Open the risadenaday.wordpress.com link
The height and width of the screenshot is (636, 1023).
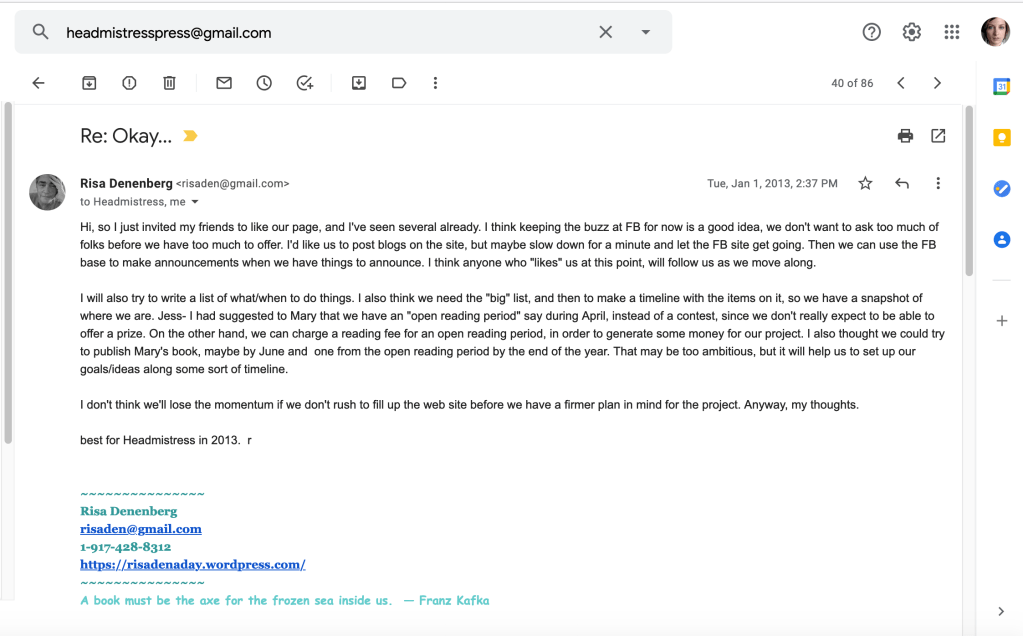(x=193, y=564)
